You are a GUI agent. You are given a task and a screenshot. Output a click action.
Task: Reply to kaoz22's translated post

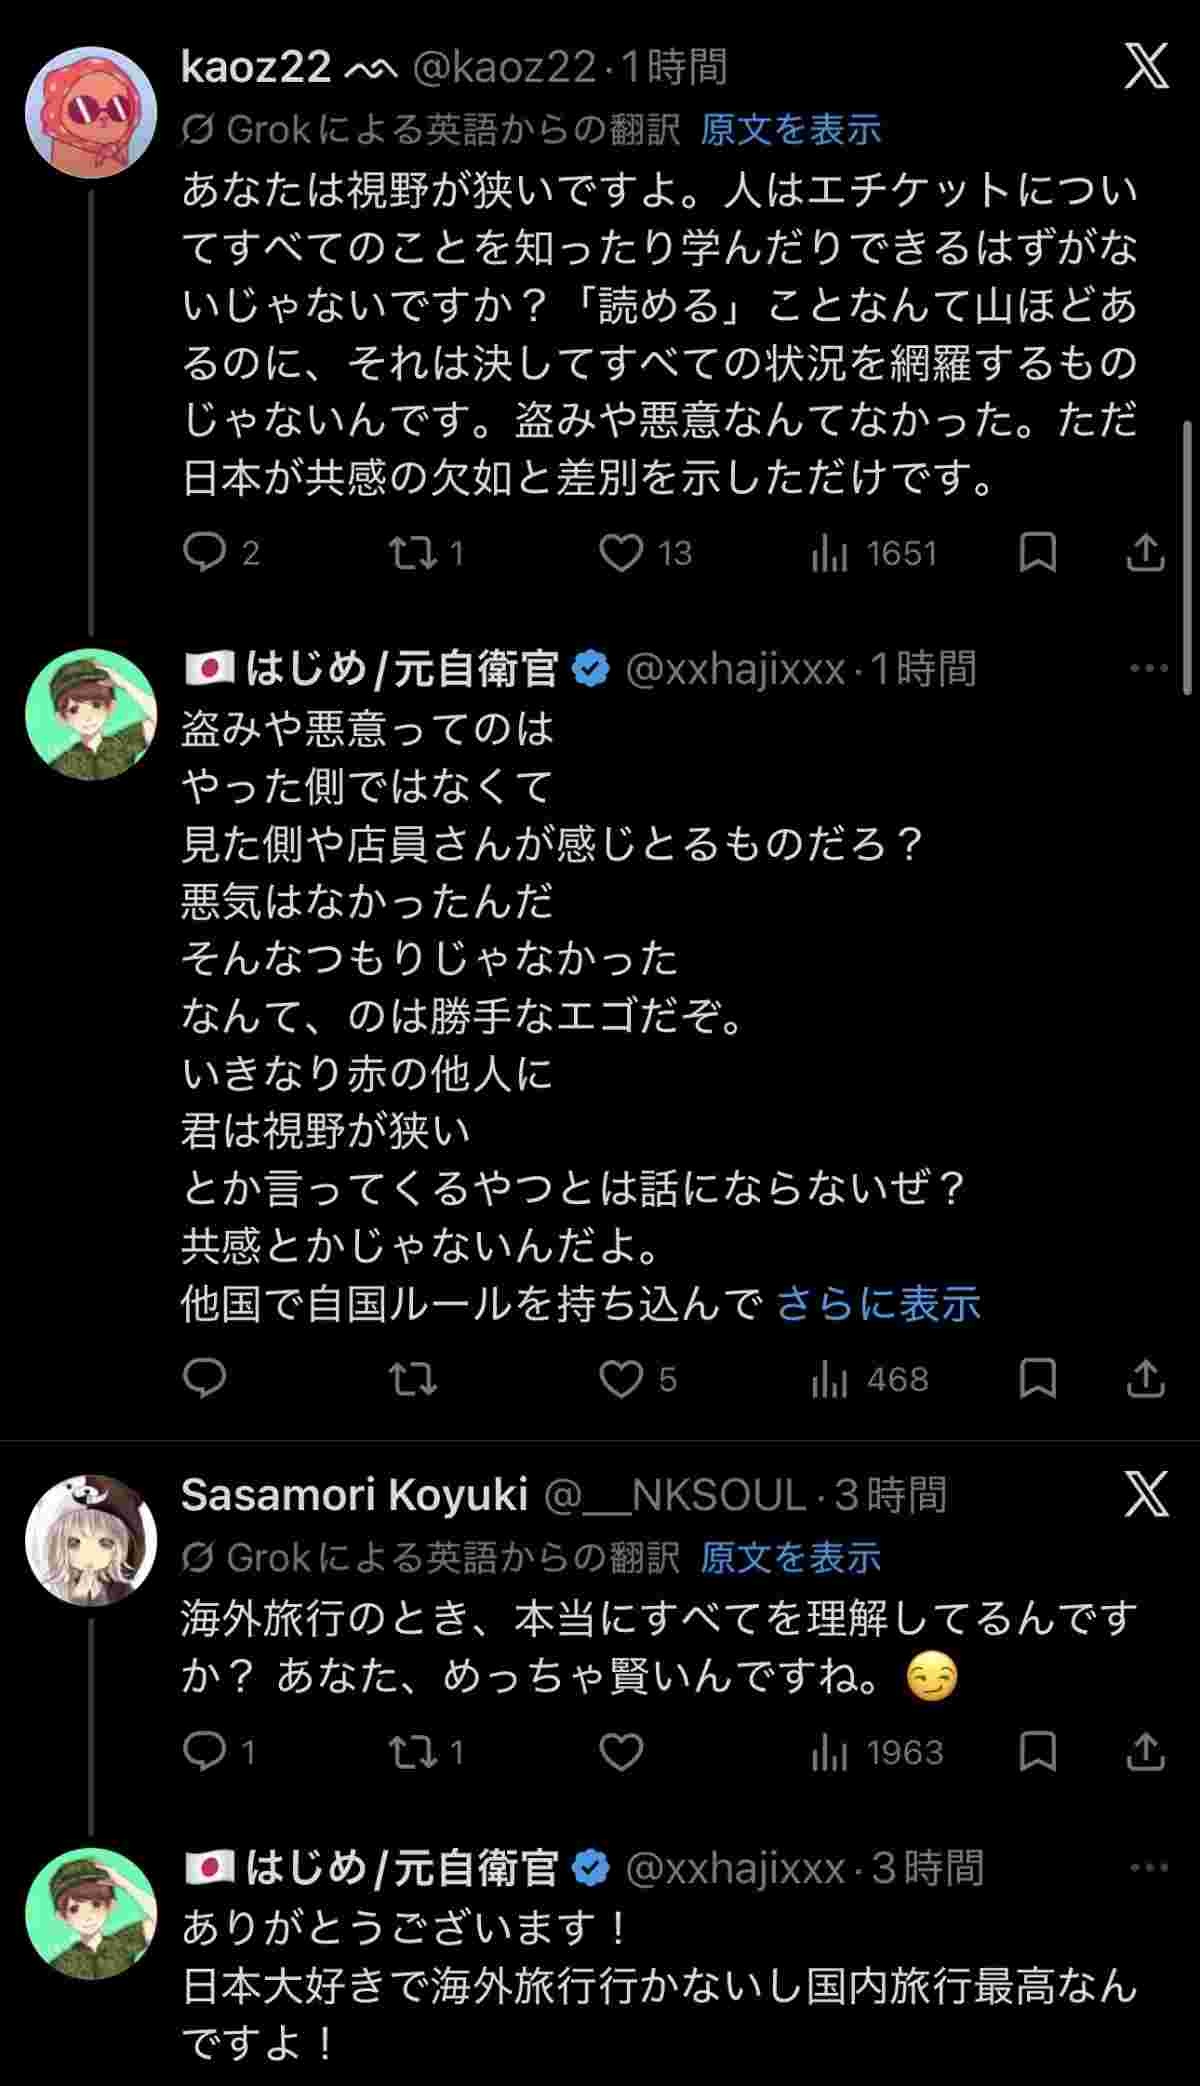[x=205, y=552]
